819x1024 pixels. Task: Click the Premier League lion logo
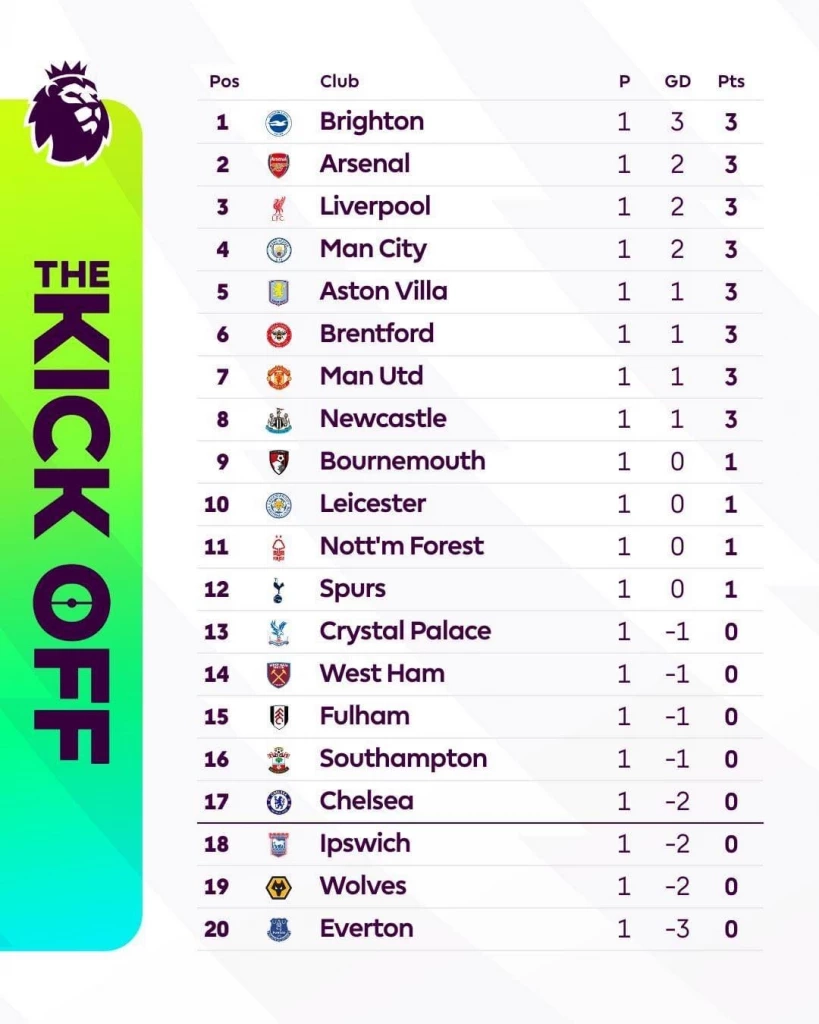tap(68, 113)
